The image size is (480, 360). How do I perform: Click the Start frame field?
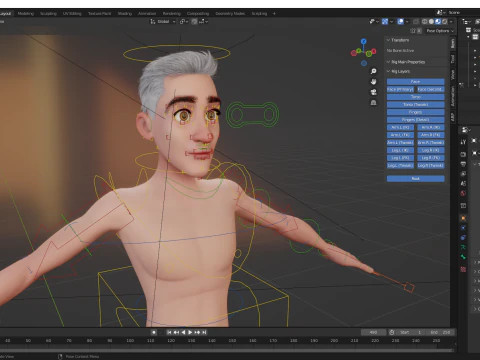[x=411, y=332]
